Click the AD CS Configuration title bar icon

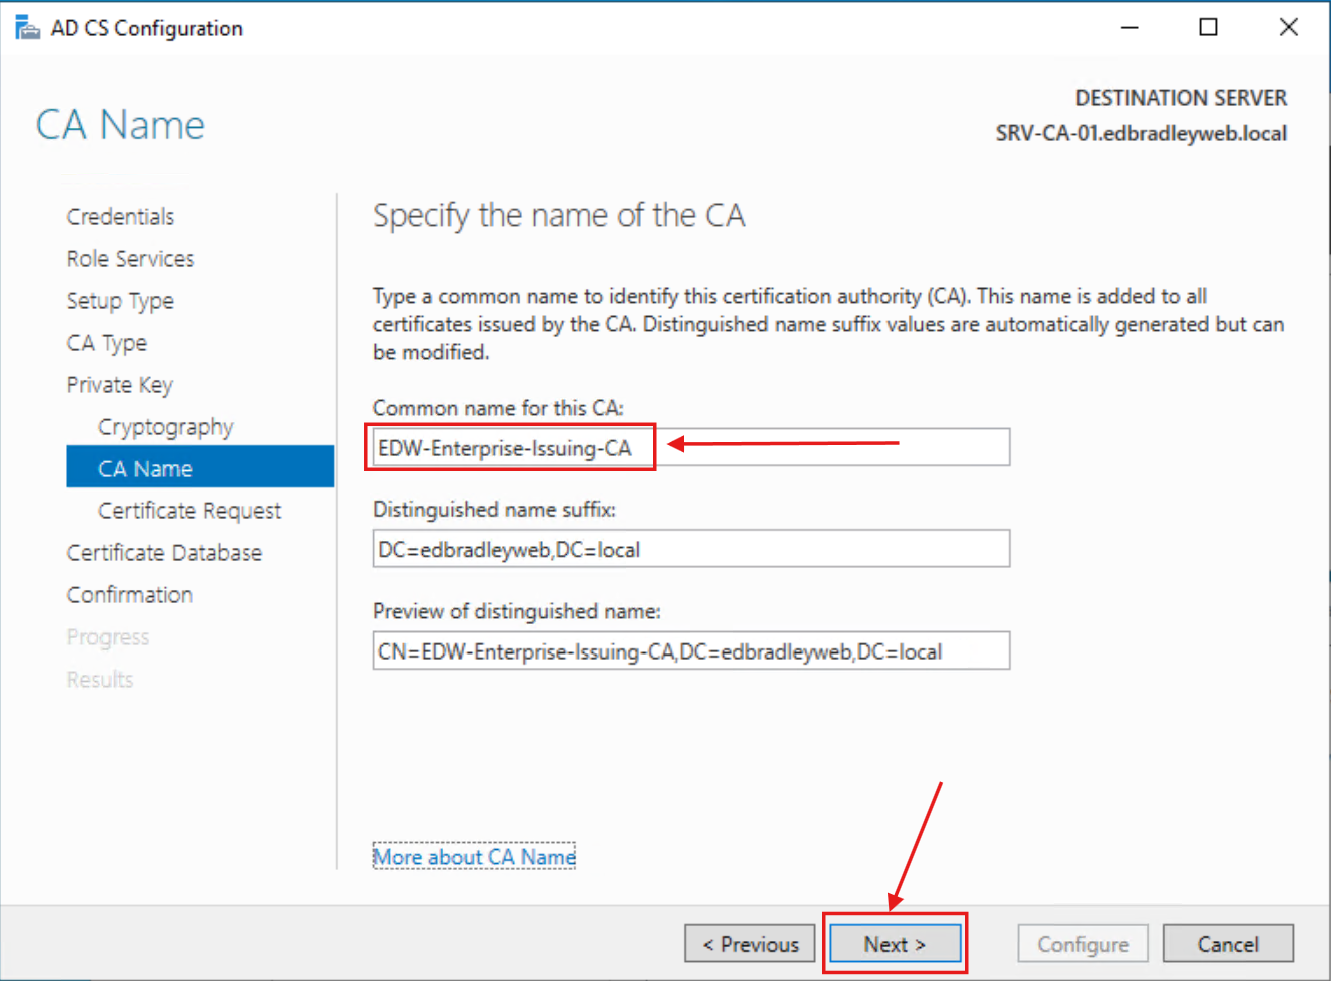tap(27, 26)
